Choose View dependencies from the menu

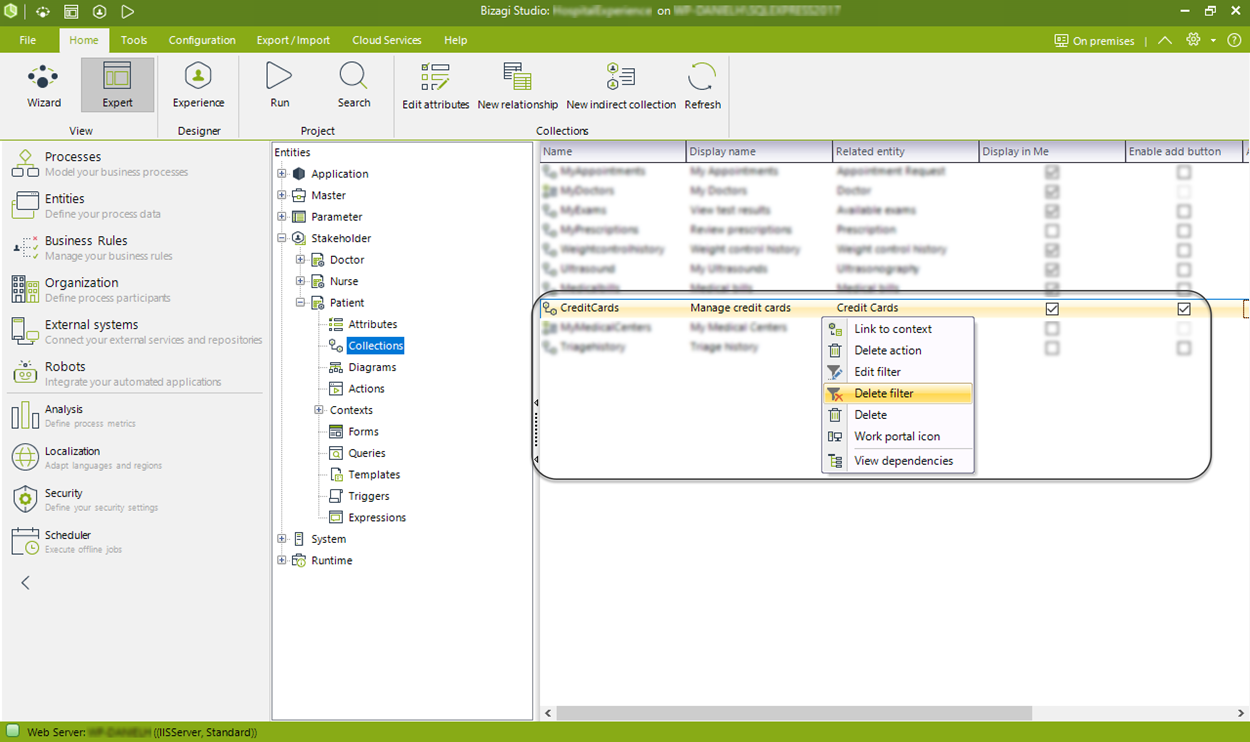pyautogui.click(x=898, y=461)
